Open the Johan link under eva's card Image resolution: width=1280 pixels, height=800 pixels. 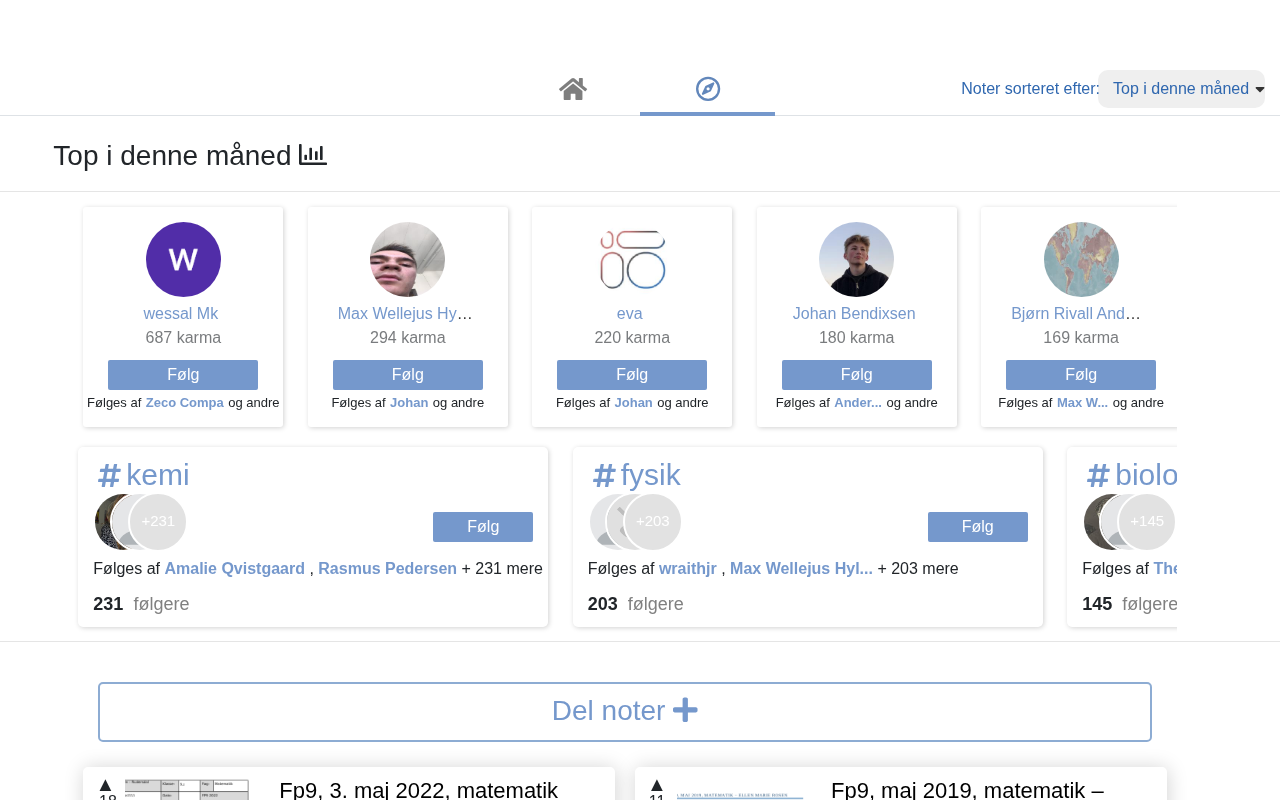pyautogui.click(x=634, y=403)
